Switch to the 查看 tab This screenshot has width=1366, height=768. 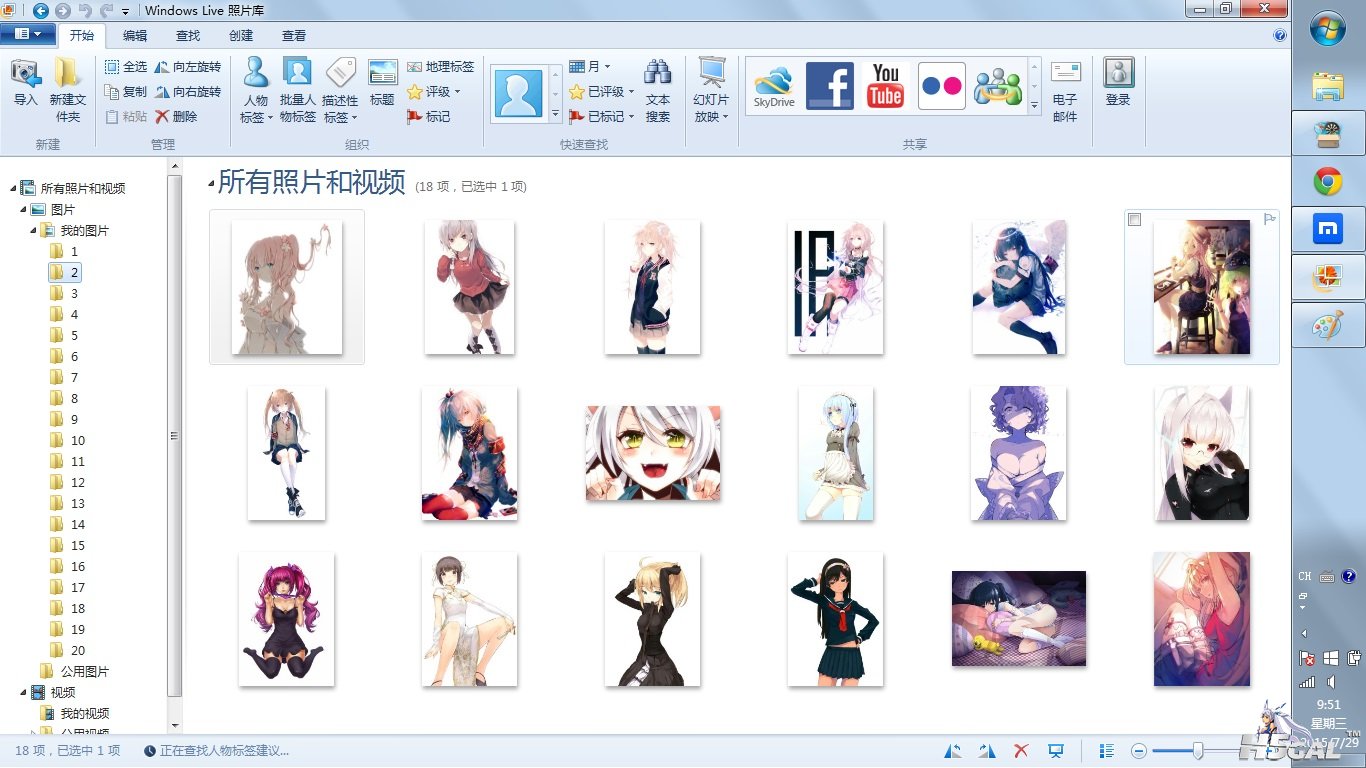tap(294, 35)
